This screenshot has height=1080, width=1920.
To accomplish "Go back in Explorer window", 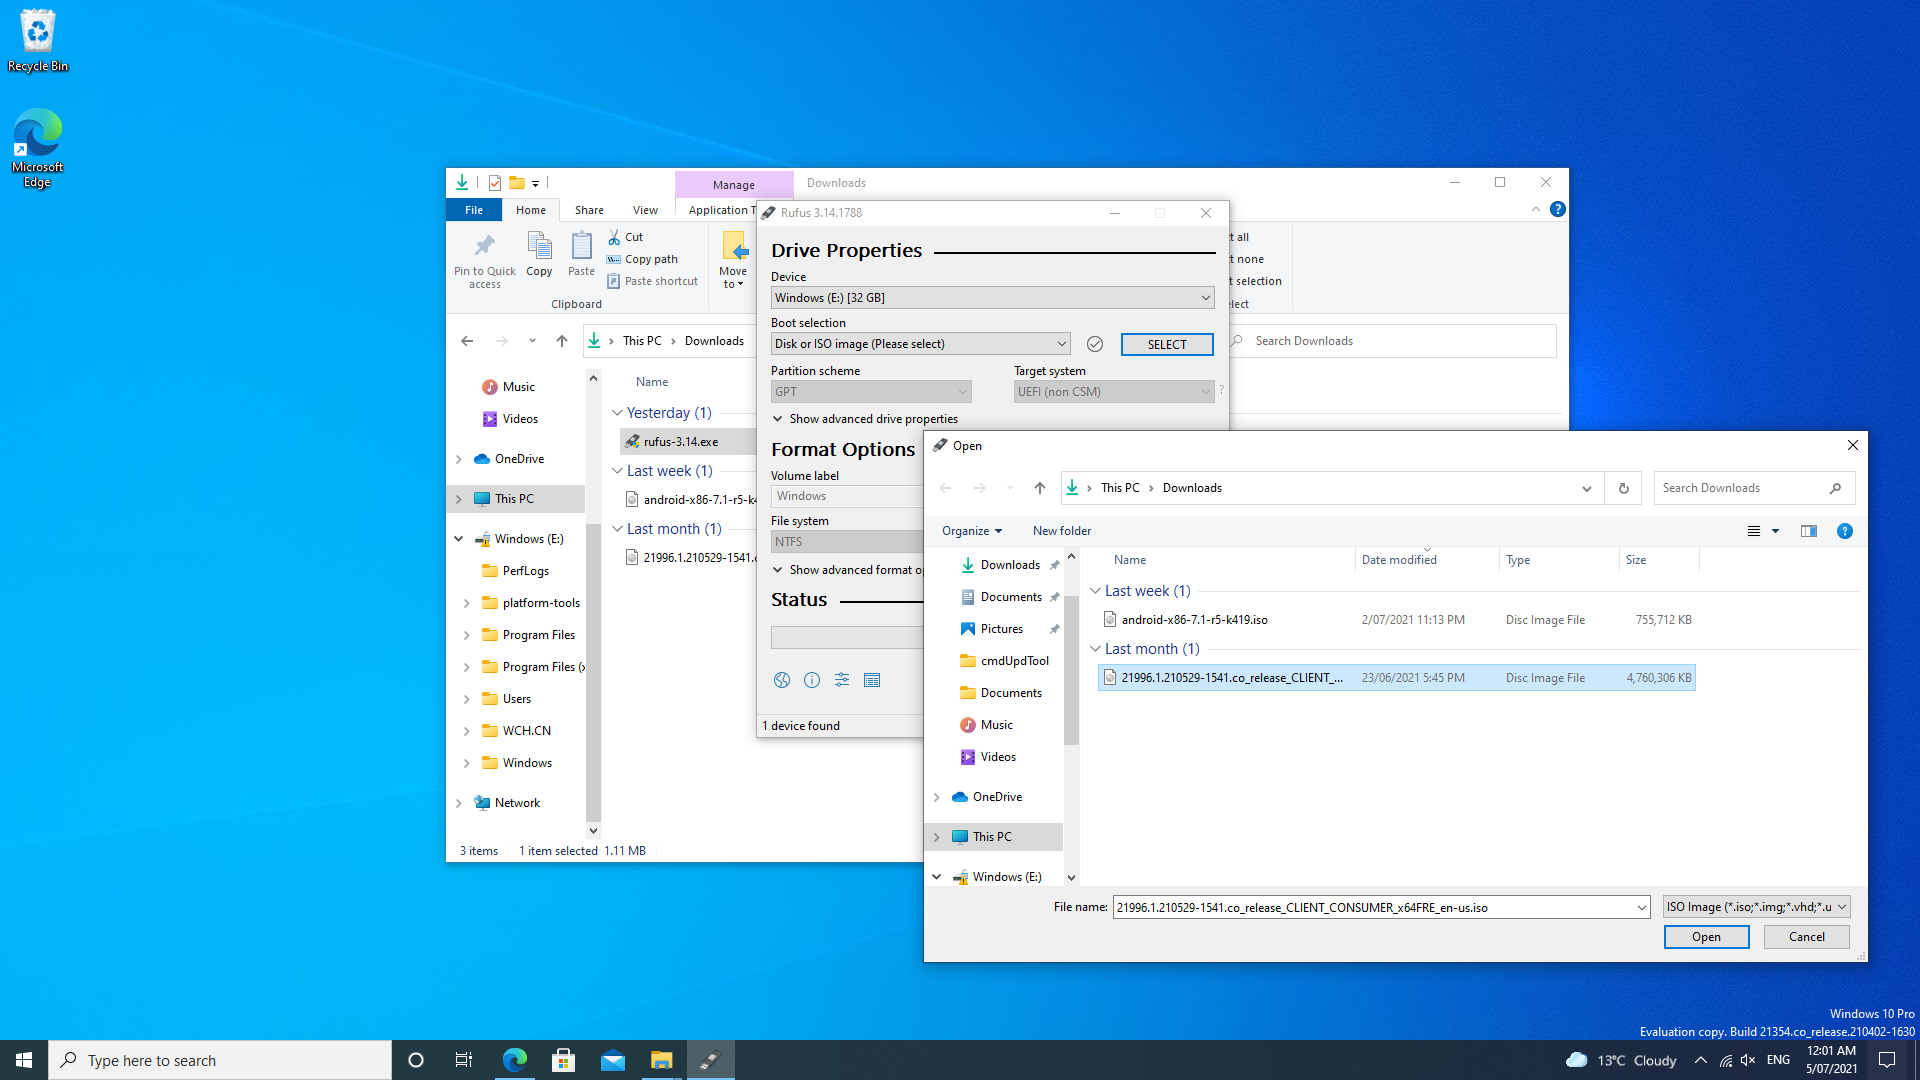I will point(467,341).
